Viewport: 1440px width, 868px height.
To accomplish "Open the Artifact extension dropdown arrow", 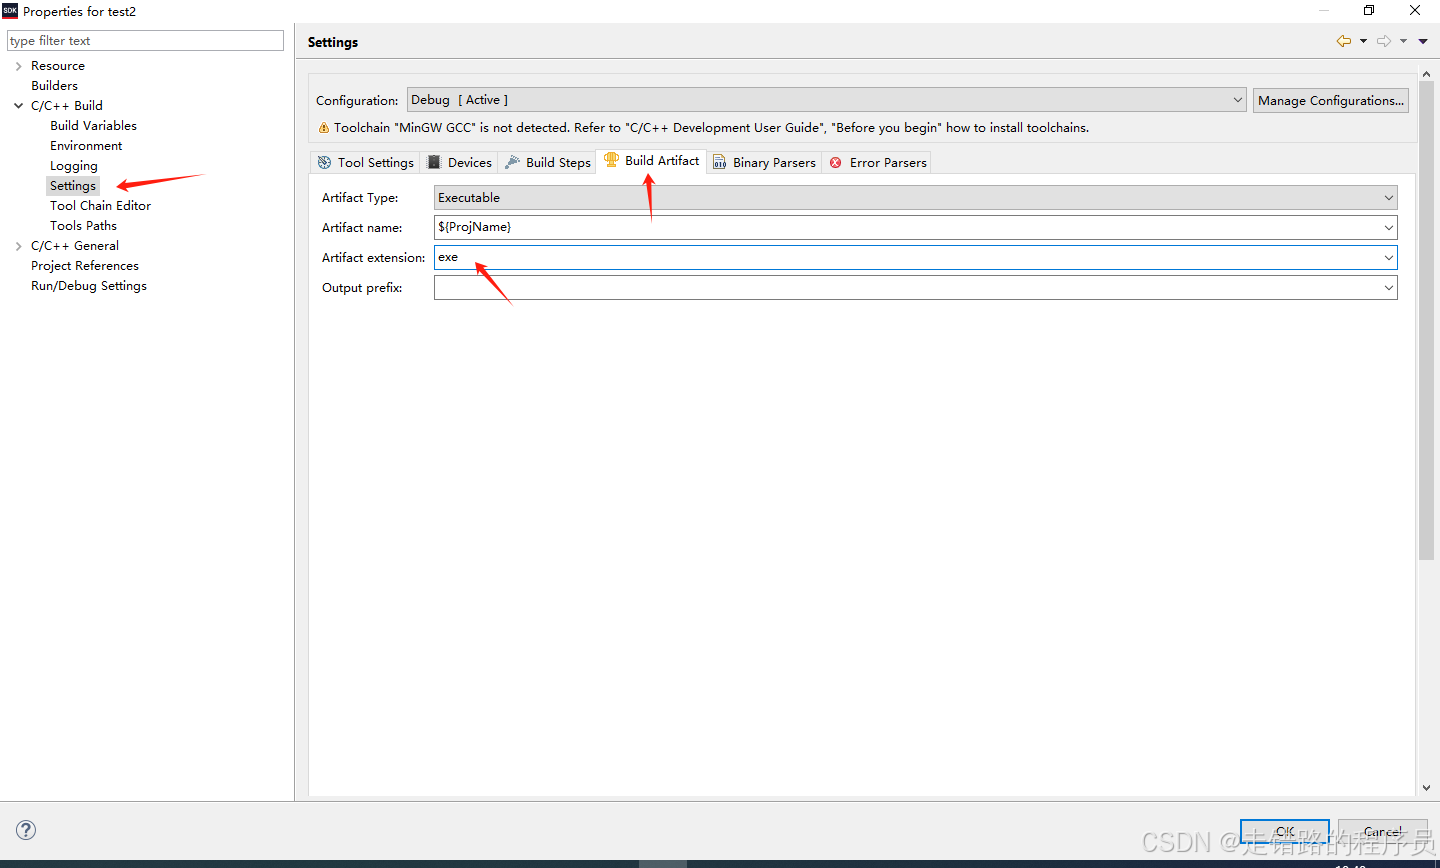I will coord(1389,258).
